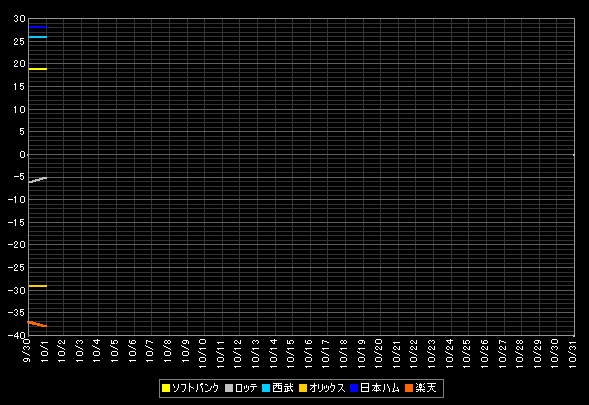Click the yellow ソフトバンク legend swatch

(166, 388)
